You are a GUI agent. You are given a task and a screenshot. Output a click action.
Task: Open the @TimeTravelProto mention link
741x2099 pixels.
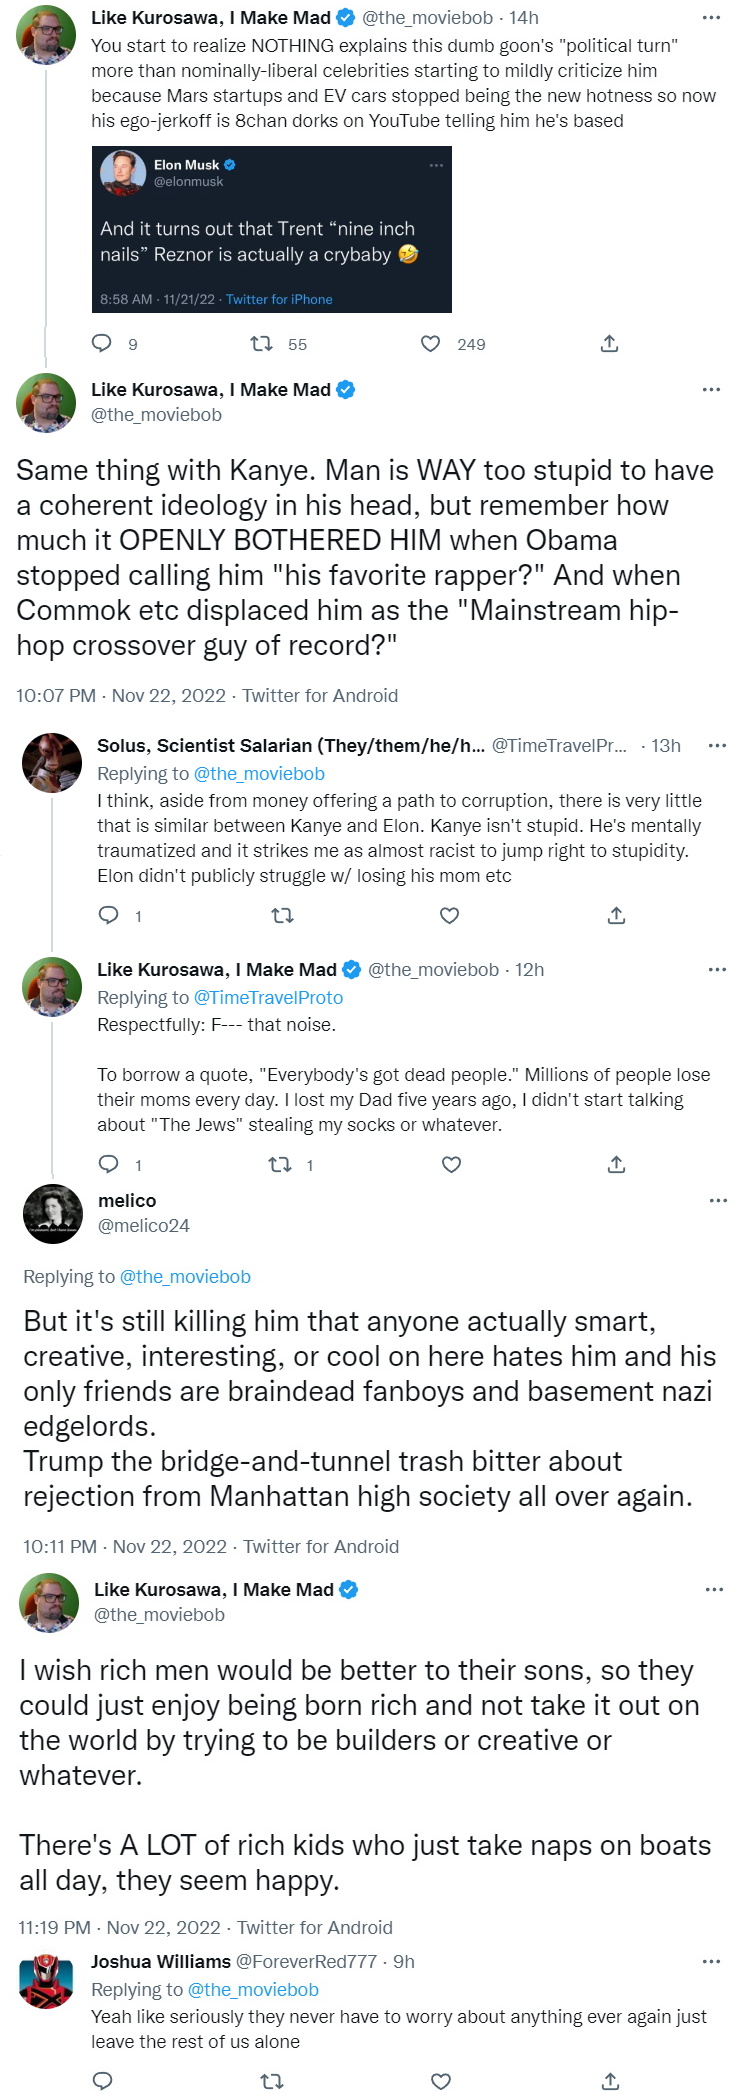pos(268,997)
